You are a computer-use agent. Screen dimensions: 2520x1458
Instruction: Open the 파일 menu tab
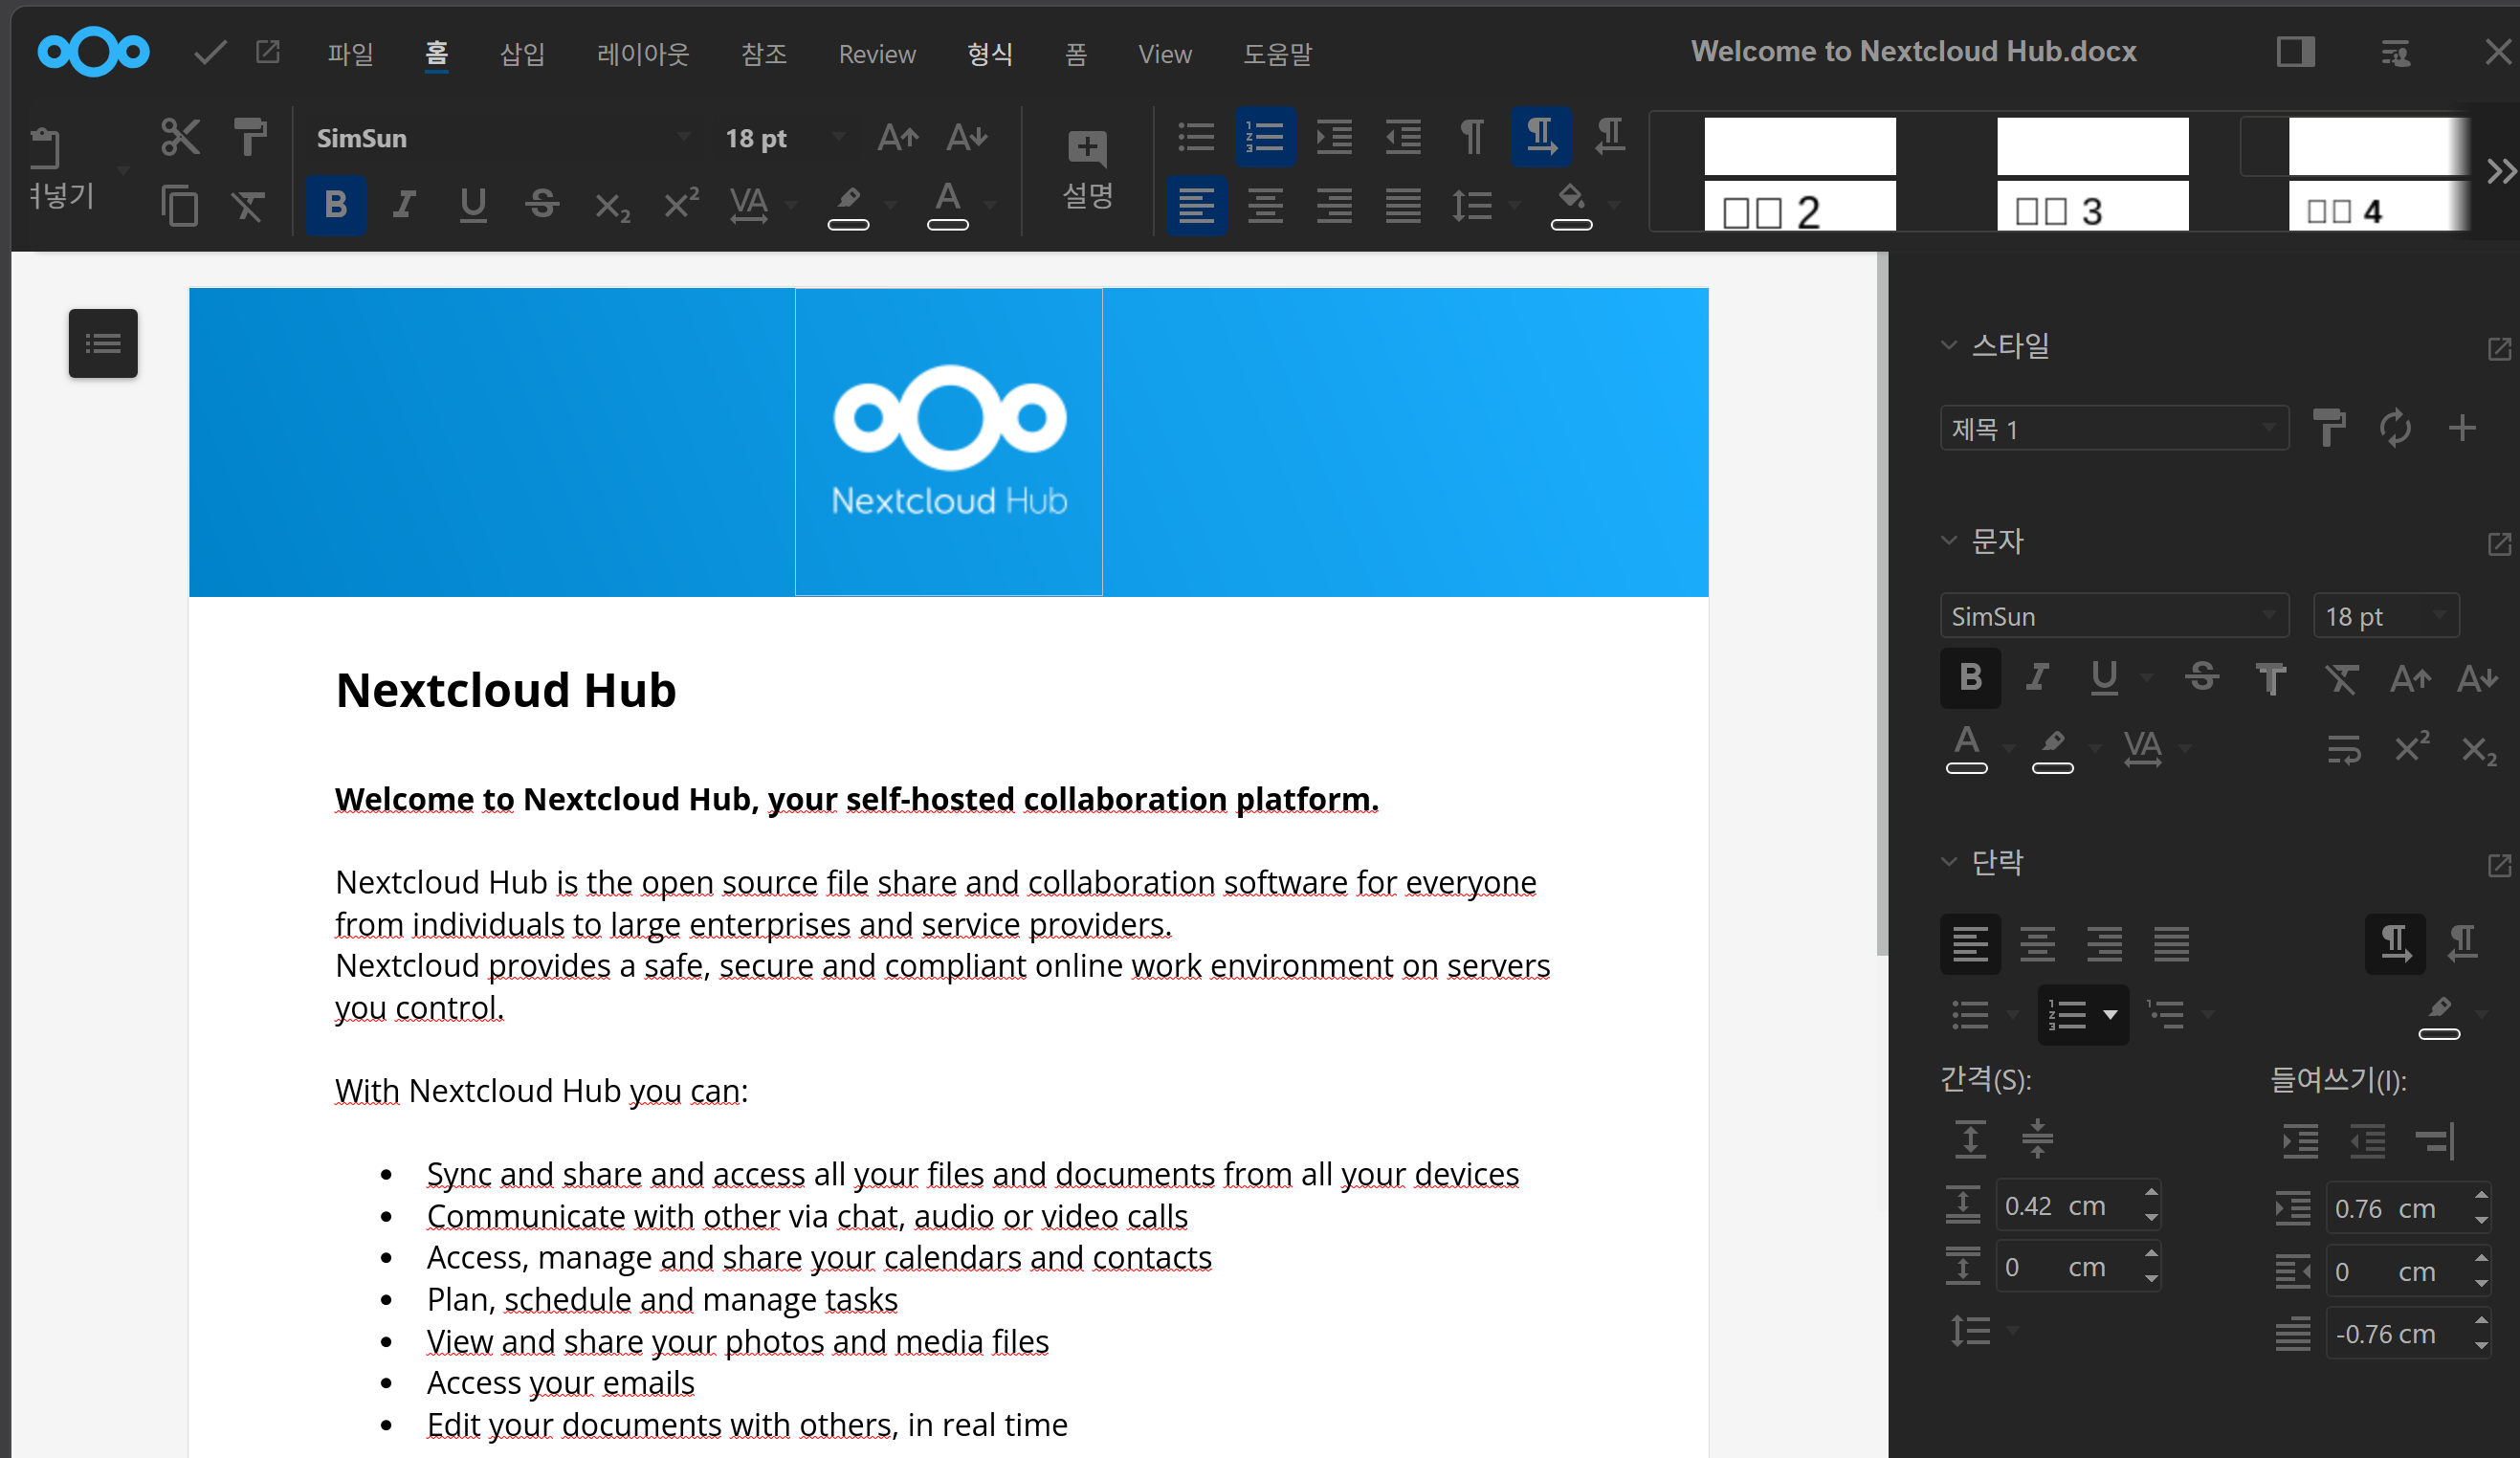(x=350, y=53)
